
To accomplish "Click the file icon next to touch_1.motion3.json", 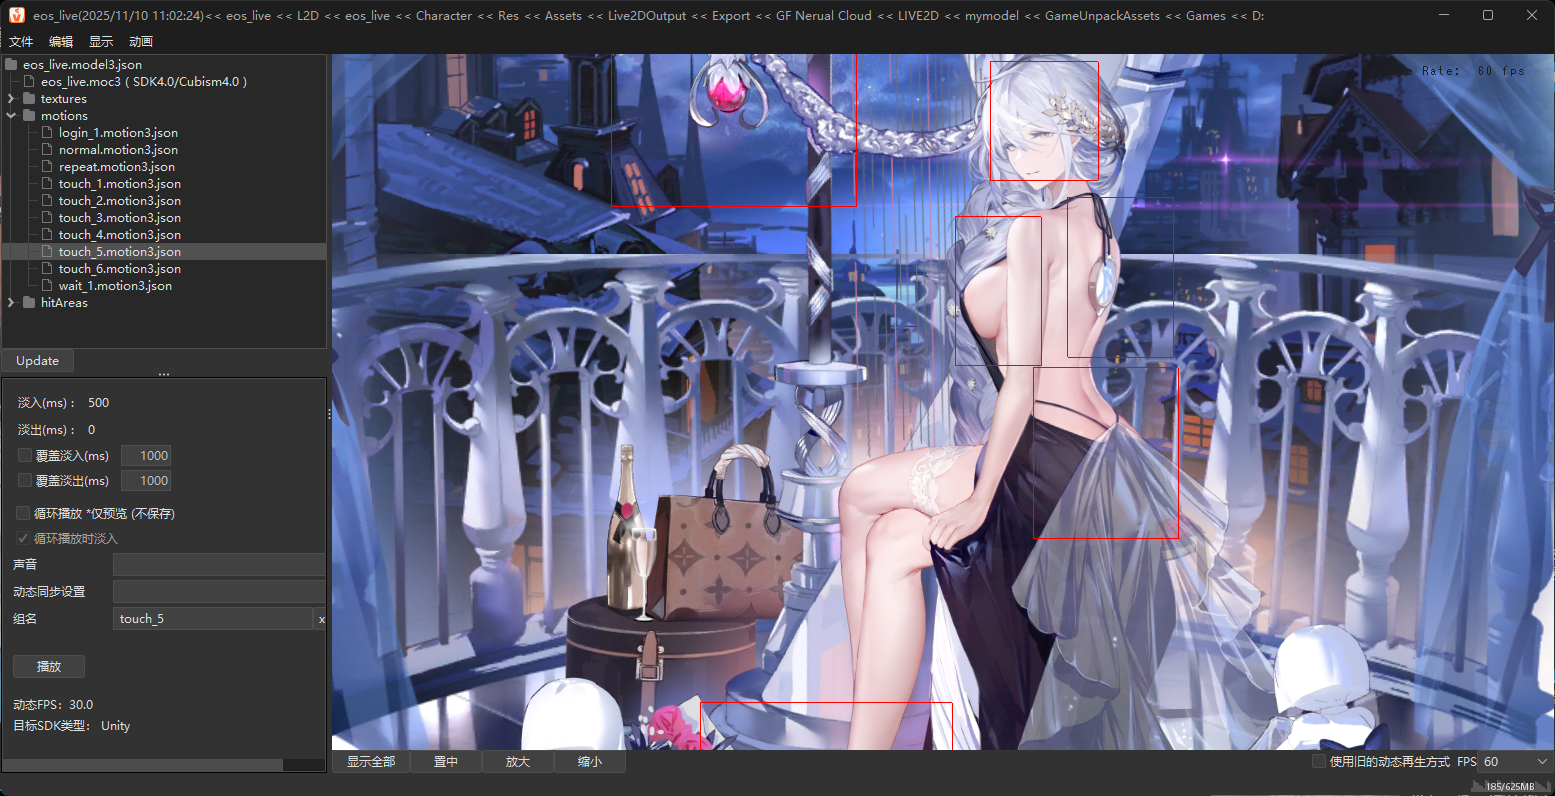I will 48,183.
